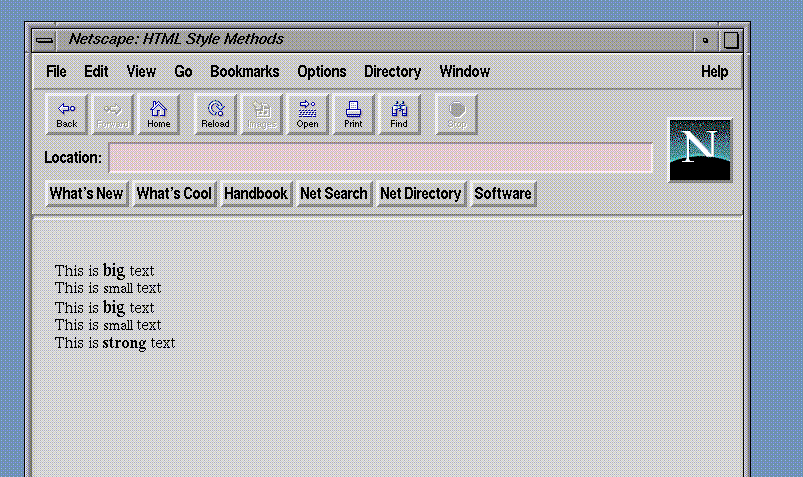Image resolution: width=803 pixels, height=477 pixels.
Task: Click the first 'This is small text' line
Action: coord(108,288)
